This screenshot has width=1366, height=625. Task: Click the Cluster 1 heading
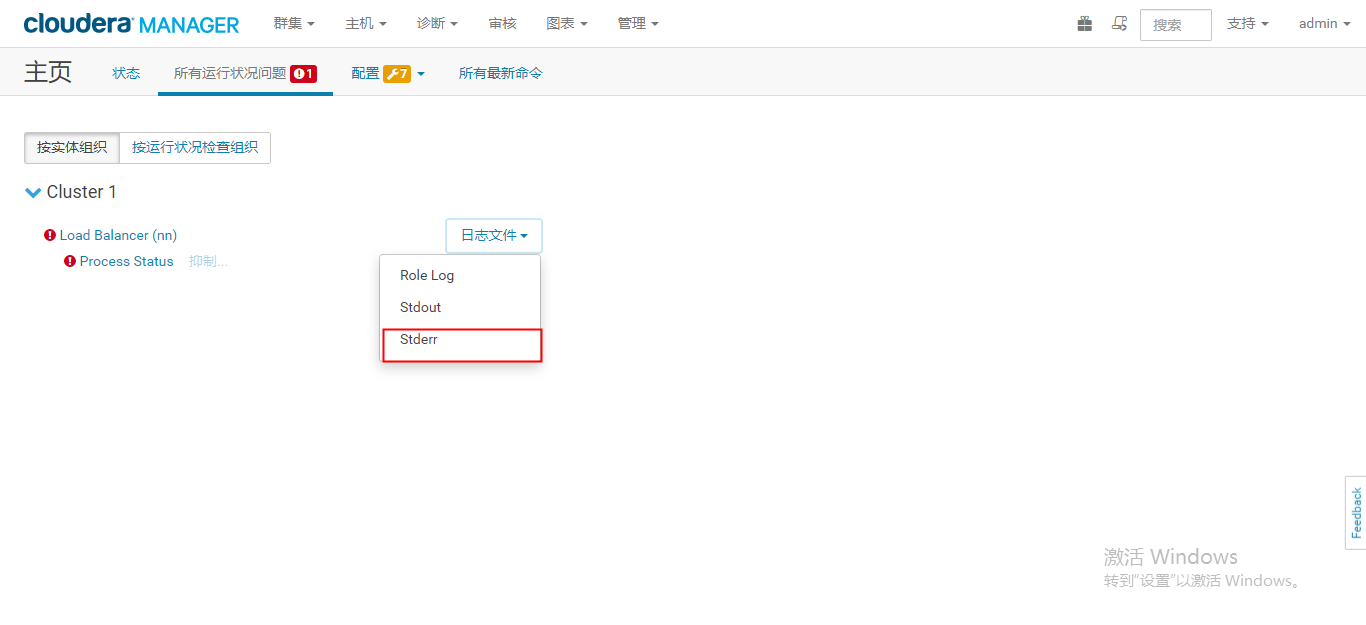[x=82, y=192]
